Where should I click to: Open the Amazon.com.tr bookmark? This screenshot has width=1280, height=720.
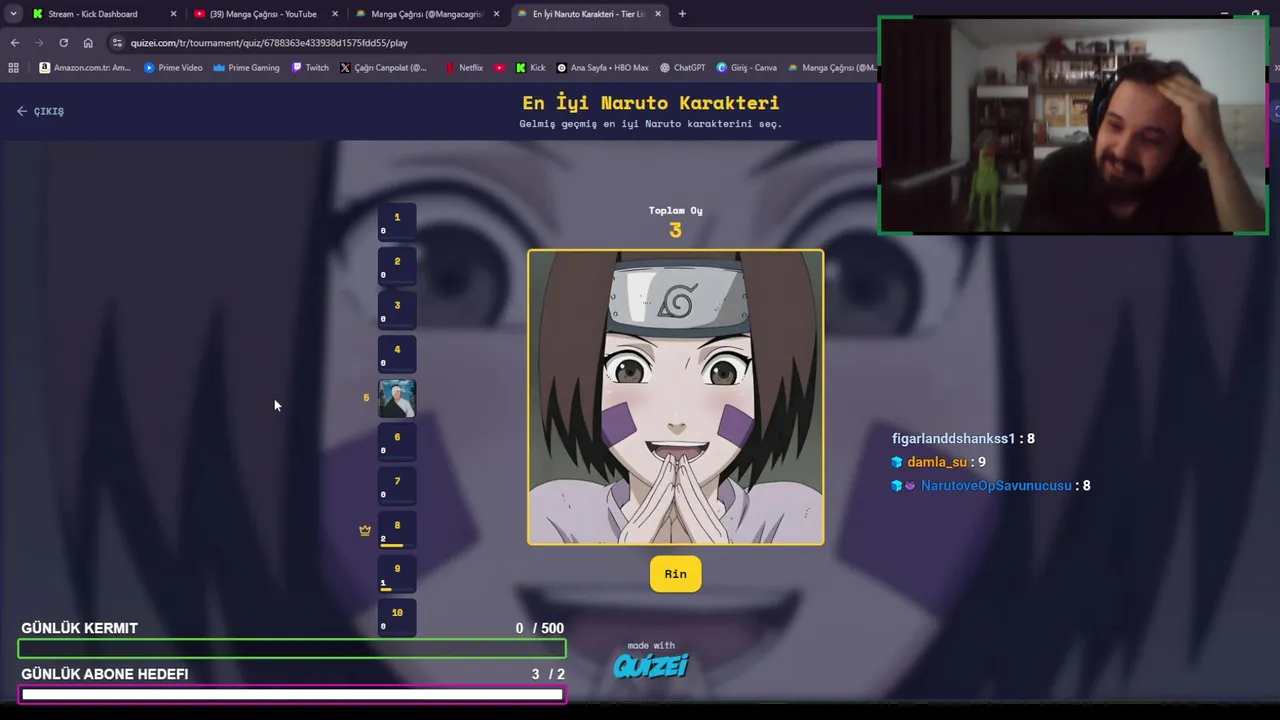click(85, 68)
